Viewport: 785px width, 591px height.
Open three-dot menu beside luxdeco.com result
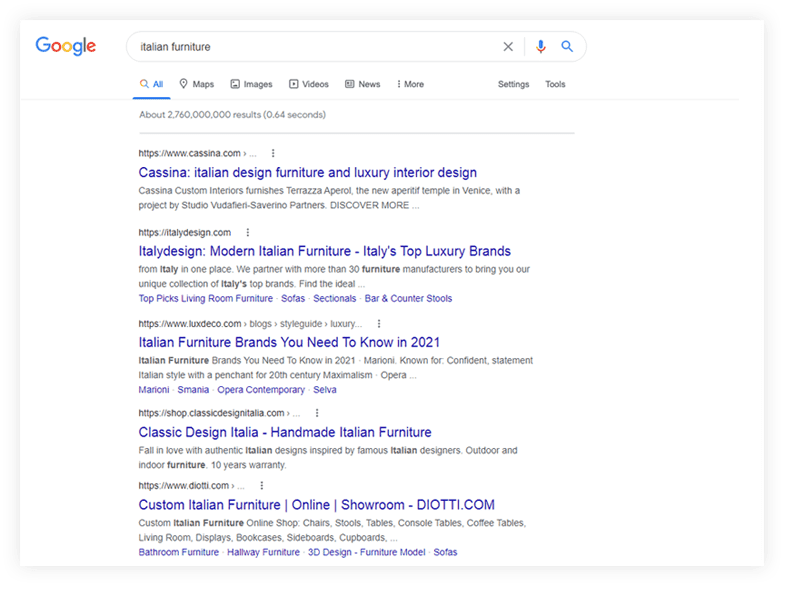(x=379, y=324)
